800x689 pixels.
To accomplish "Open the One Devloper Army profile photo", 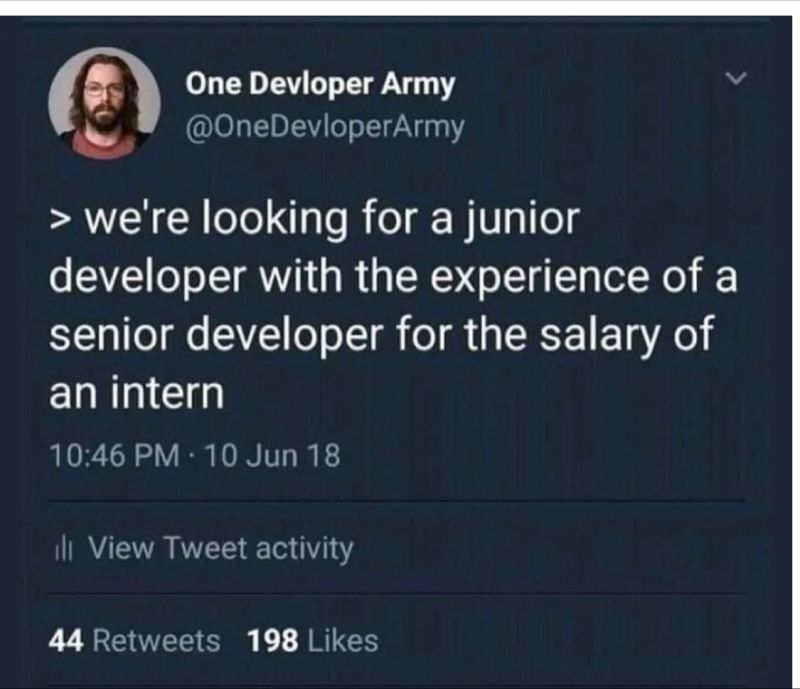I will [x=104, y=102].
